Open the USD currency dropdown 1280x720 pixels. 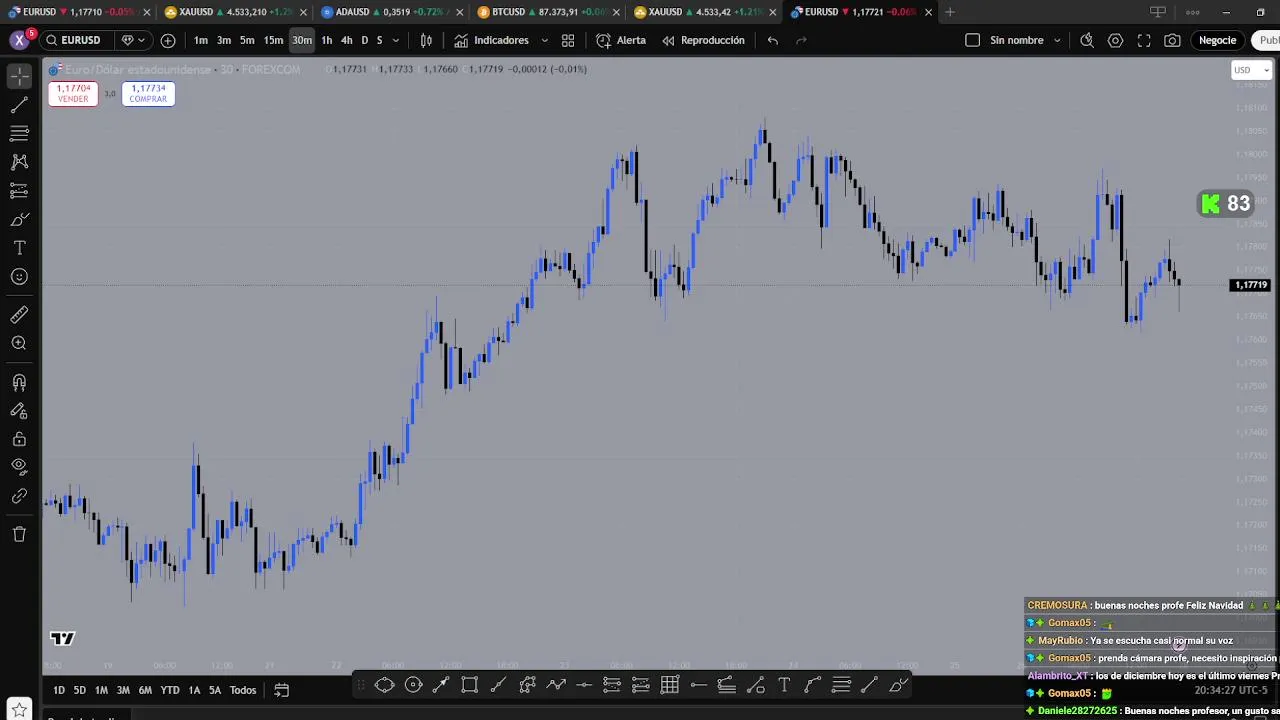[1251, 70]
